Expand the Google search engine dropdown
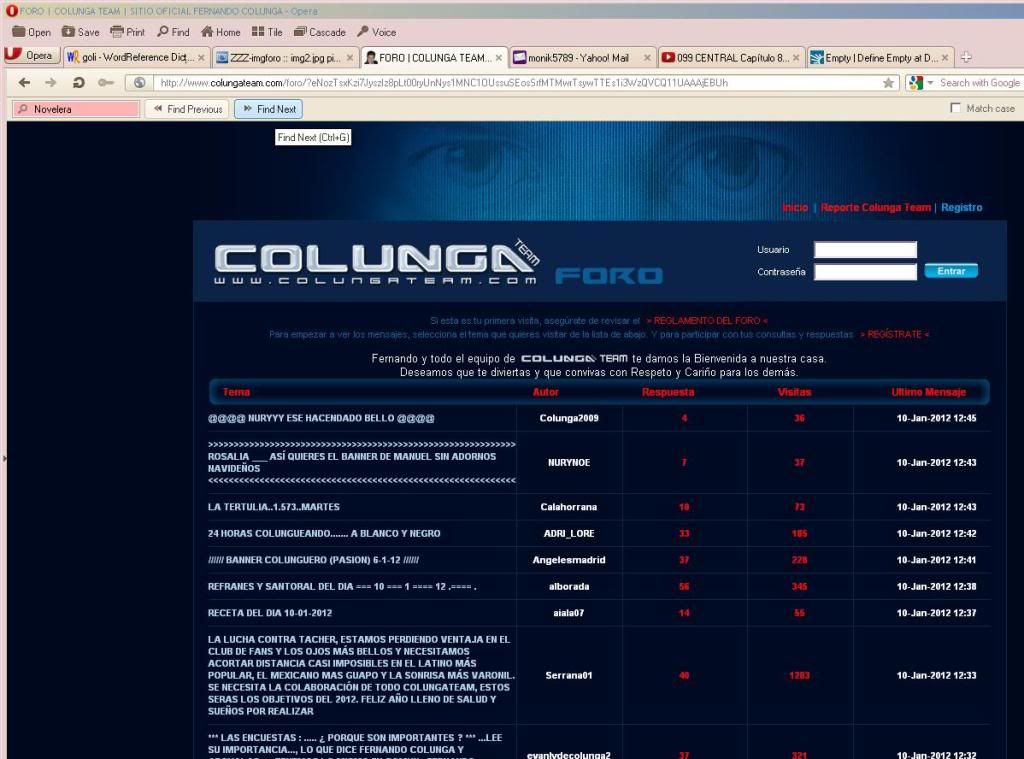 931,83
